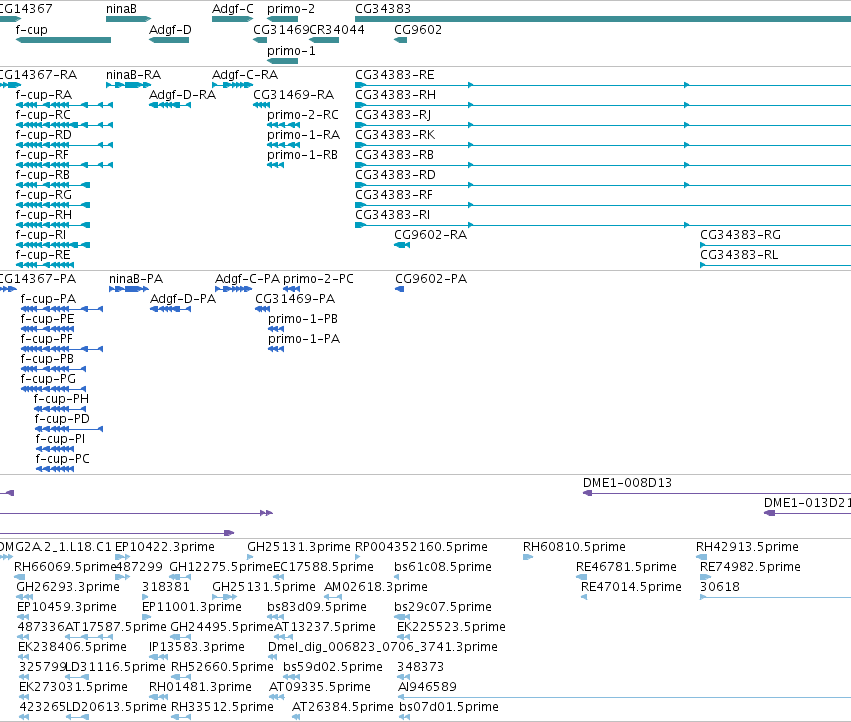Select EST GH25131.3prime
Image resolution: width=851 pixels, height=722 pixels.
250,556
